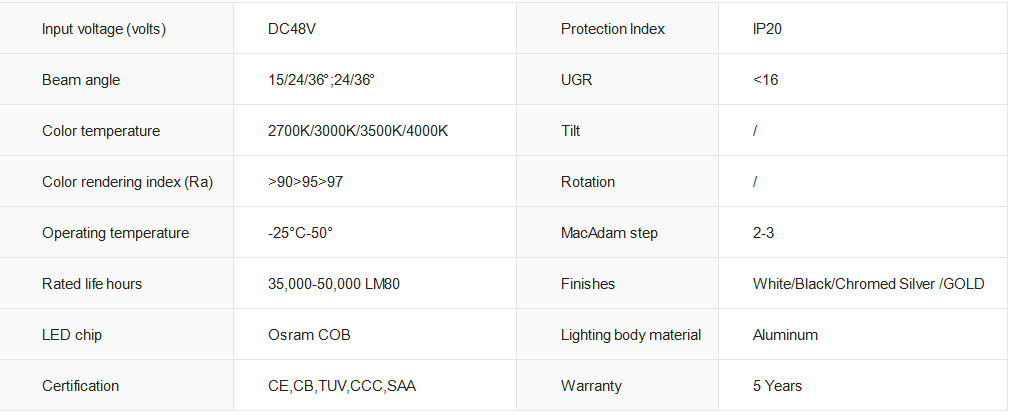Select the >90>95>97 value
Viewport: 1010px width, 415px height.
(x=305, y=182)
